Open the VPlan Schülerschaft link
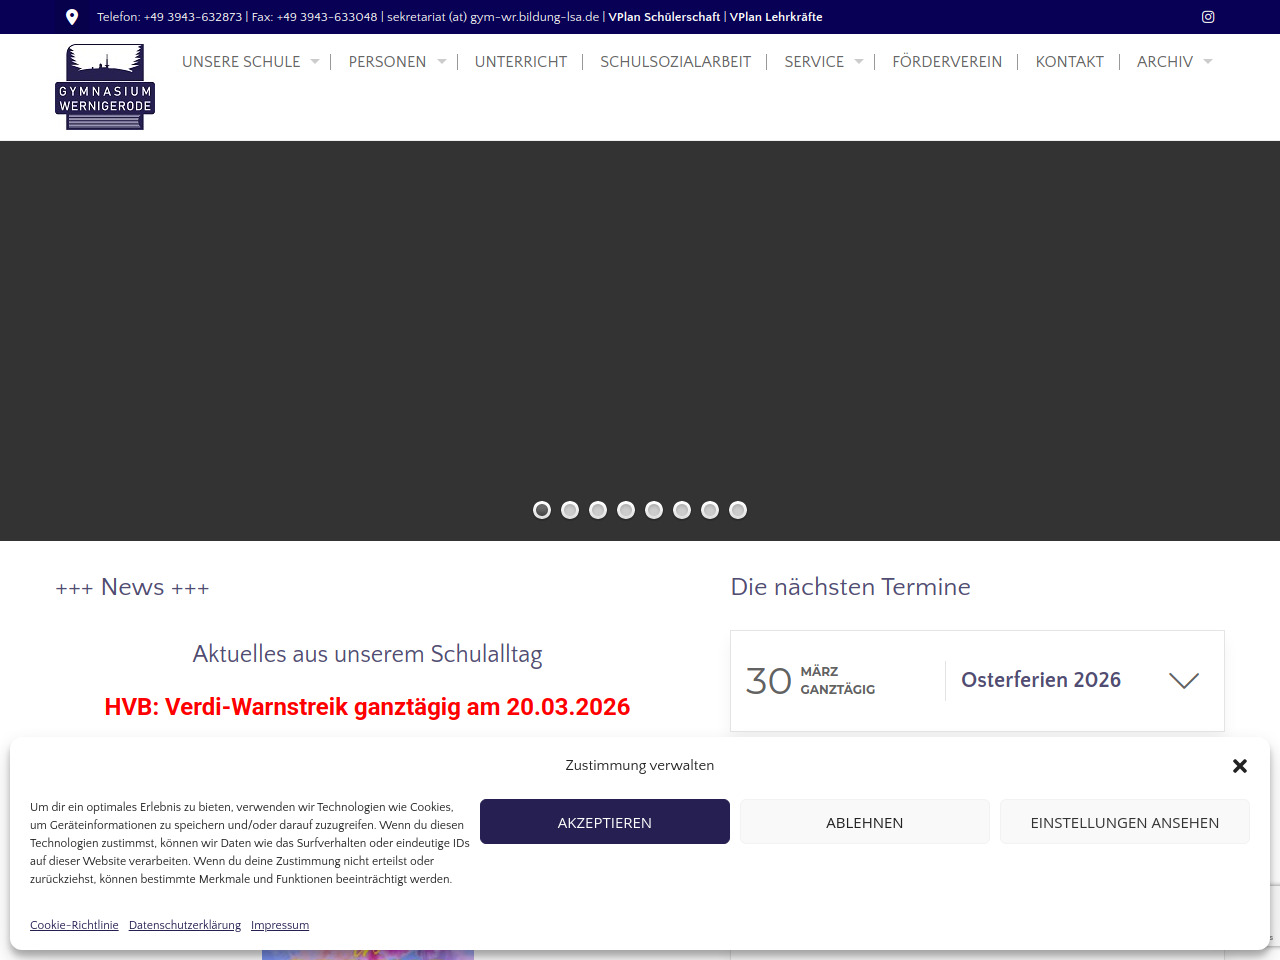 [x=664, y=17]
